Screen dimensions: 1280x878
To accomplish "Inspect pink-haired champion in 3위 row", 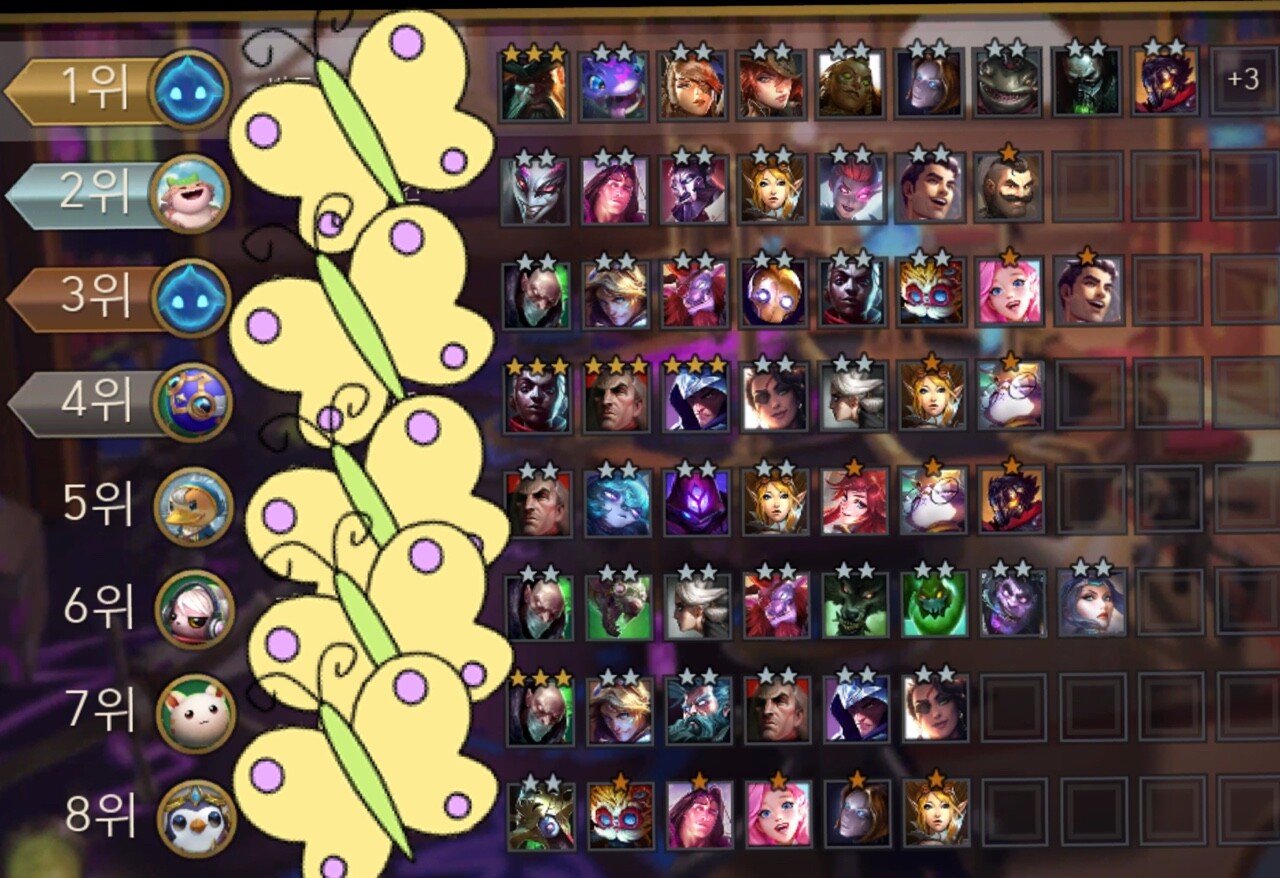I will tap(1009, 290).
